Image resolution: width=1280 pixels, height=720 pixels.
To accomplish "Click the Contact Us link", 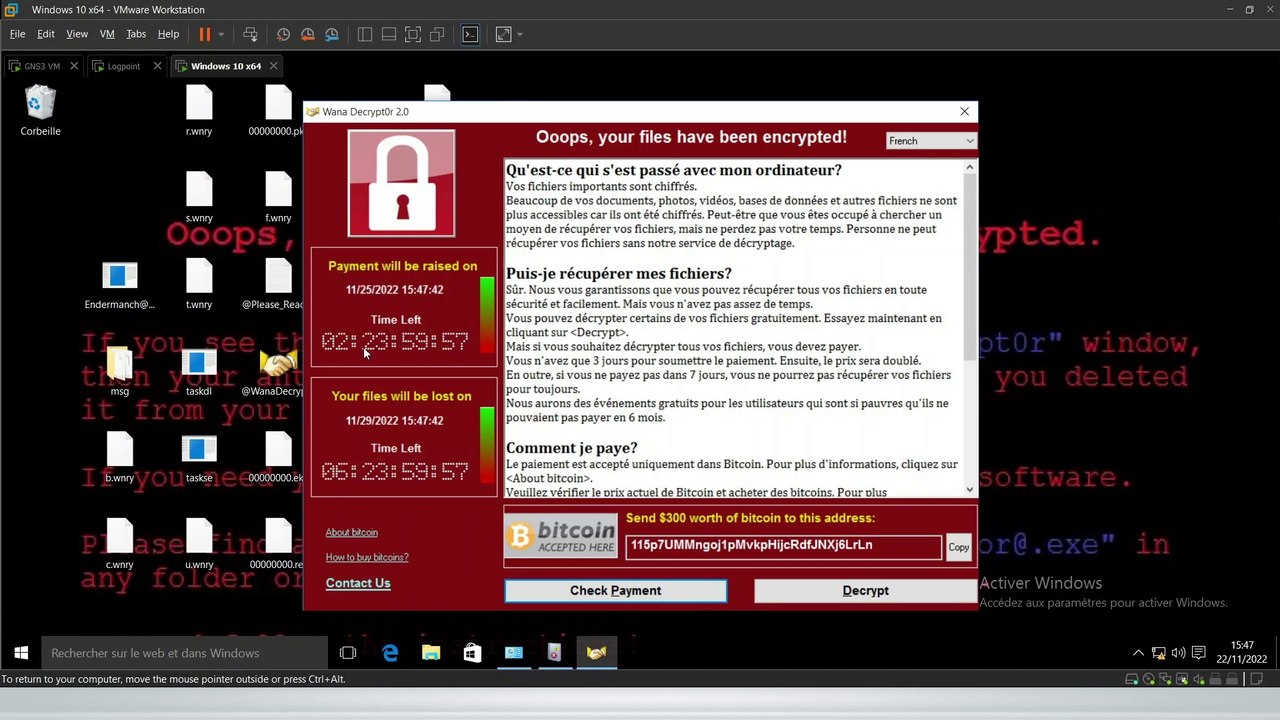I will 358,583.
